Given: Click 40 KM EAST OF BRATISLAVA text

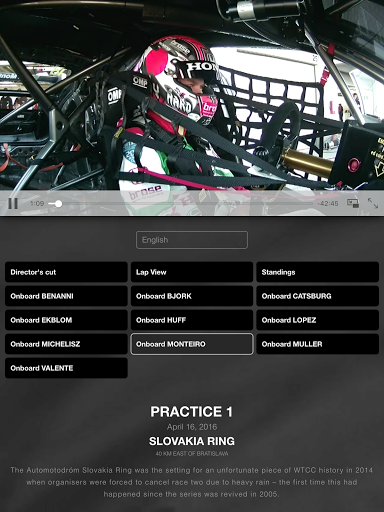Looking at the screenshot, I should point(192,454).
